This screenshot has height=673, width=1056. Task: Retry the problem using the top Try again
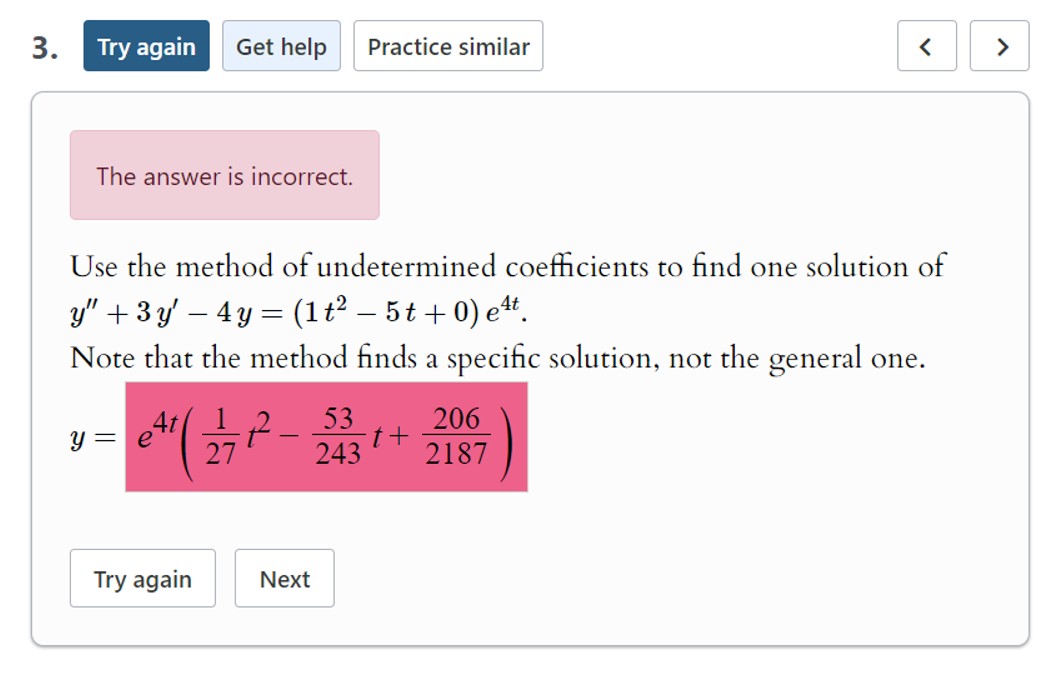click(146, 46)
